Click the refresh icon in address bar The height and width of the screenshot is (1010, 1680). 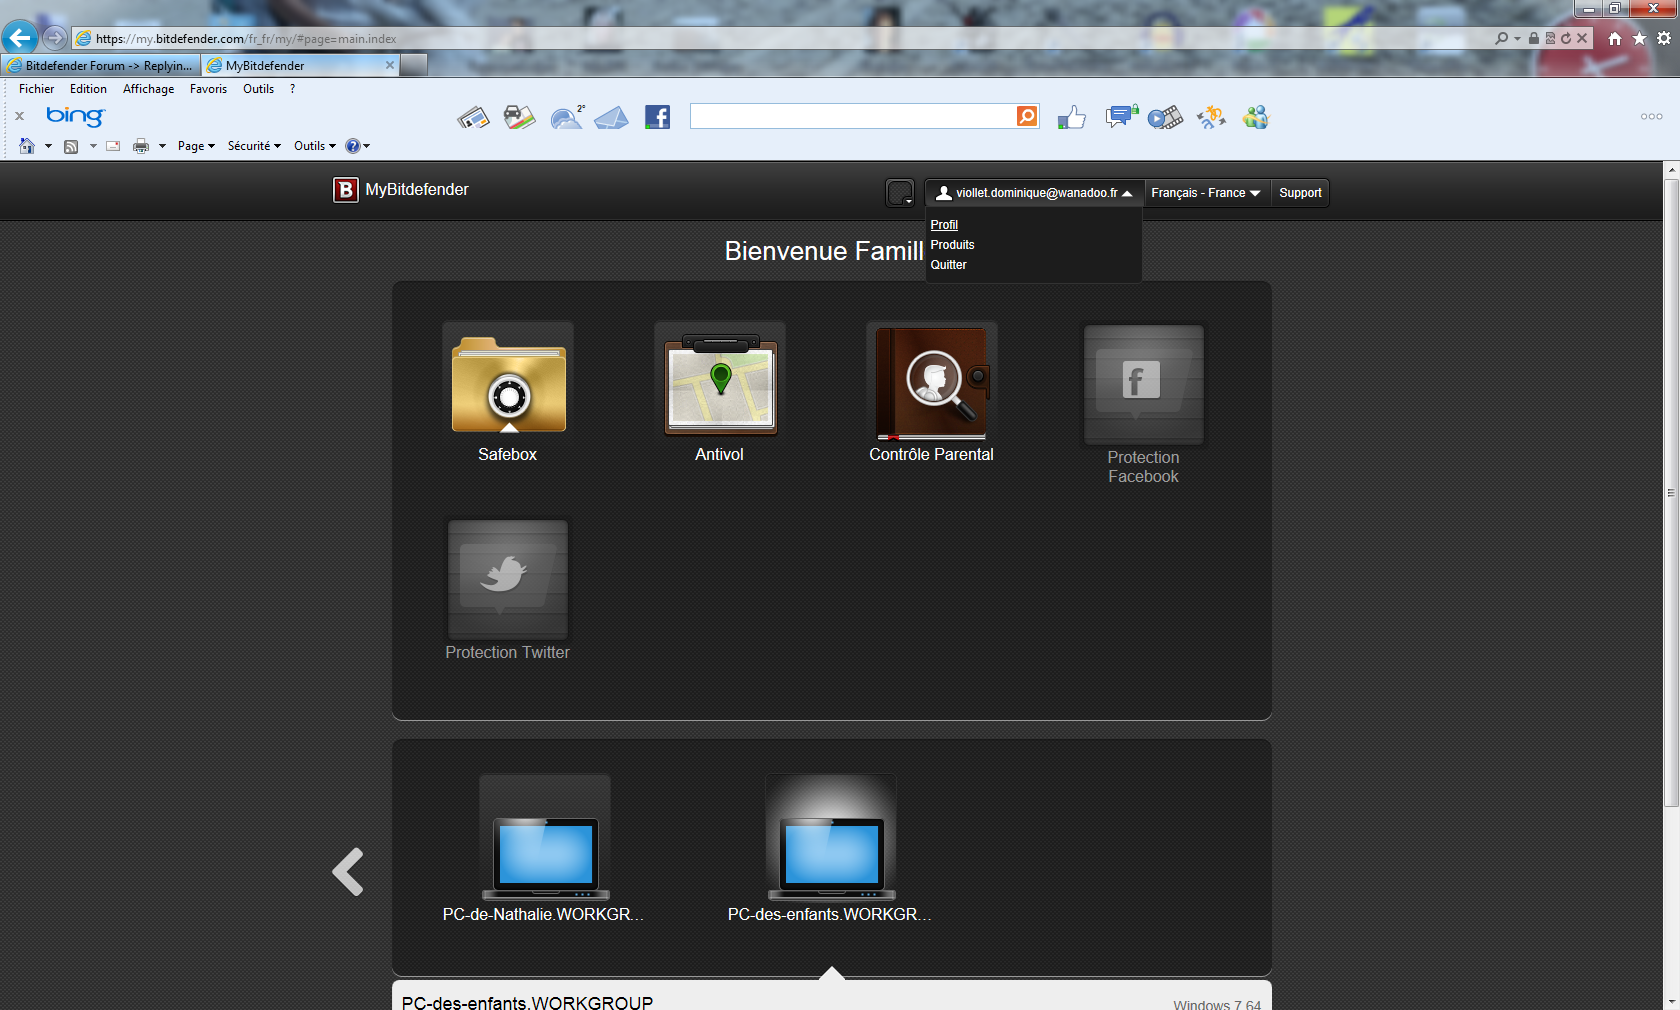[x=1566, y=38]
